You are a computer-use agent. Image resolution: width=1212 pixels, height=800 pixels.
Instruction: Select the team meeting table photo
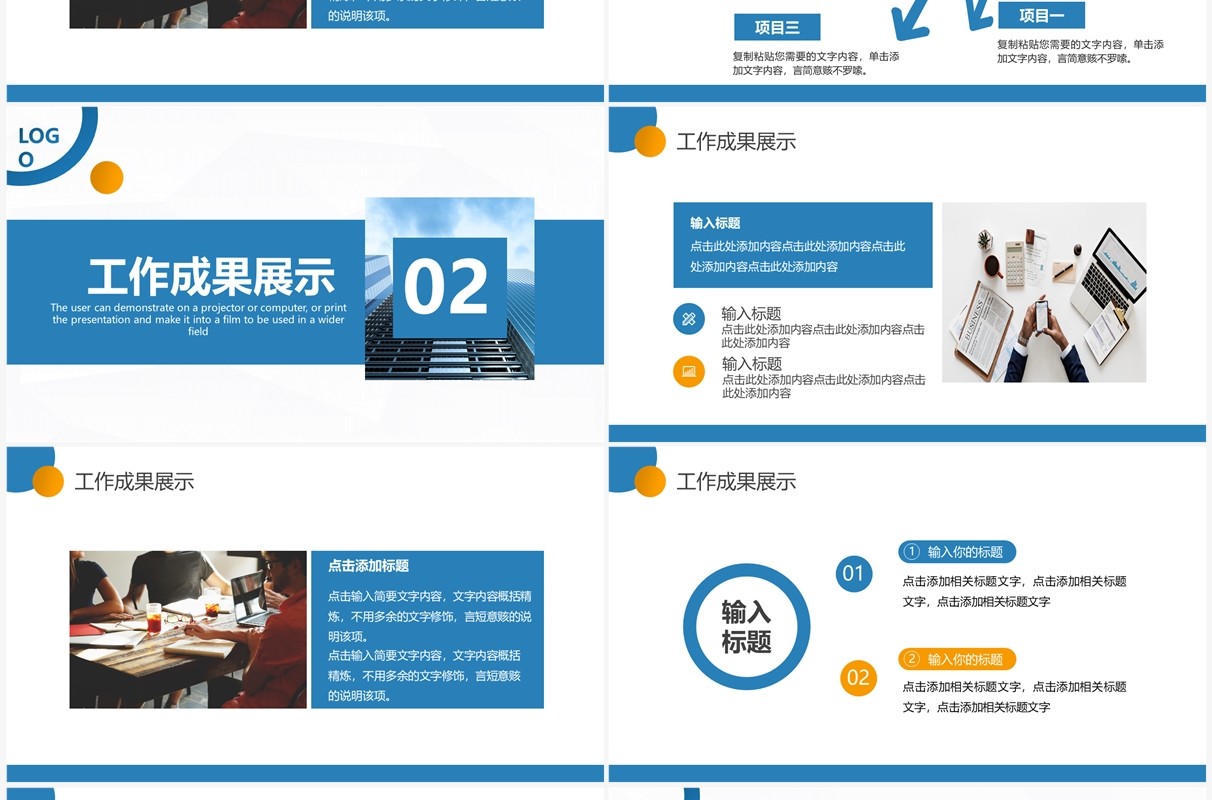tap(188, 629)
